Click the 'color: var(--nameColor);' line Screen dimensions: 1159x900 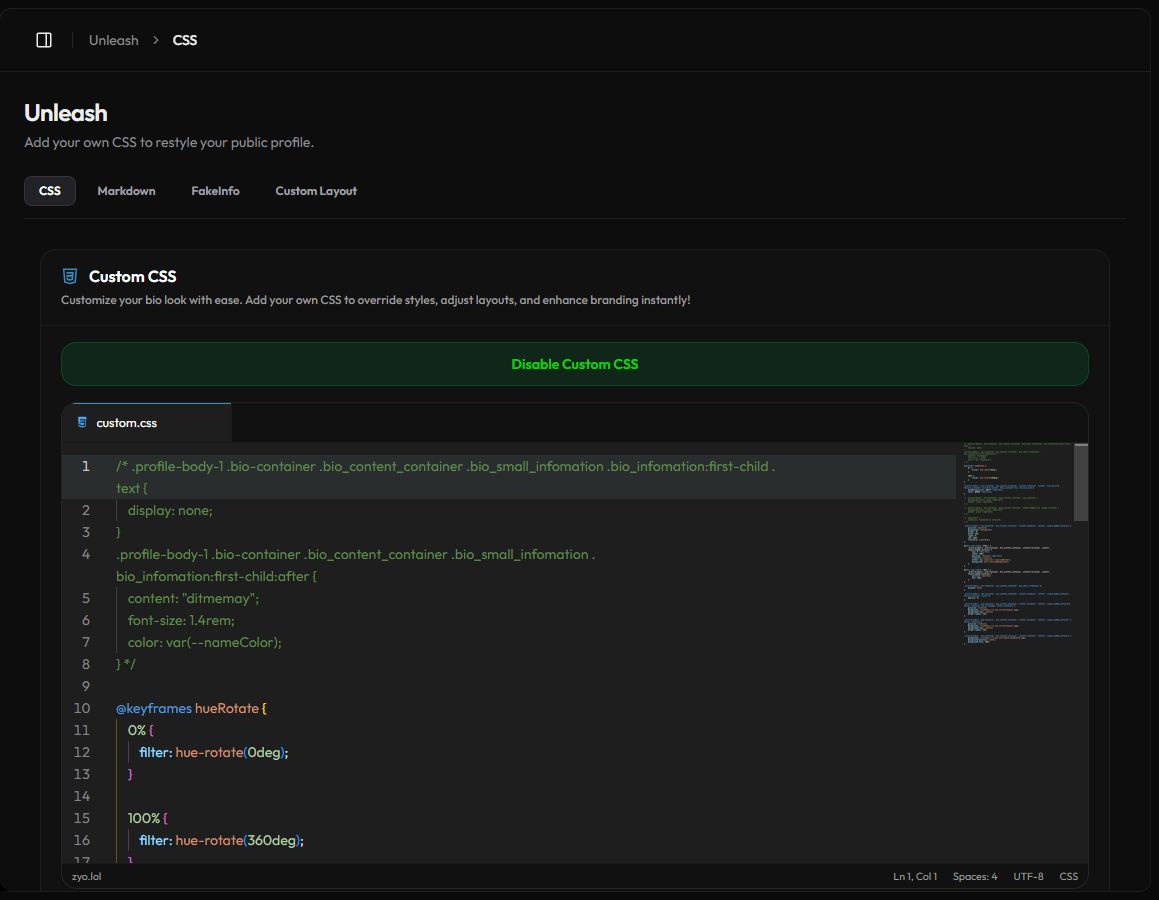pyautogui.click(x=205, y=642)
